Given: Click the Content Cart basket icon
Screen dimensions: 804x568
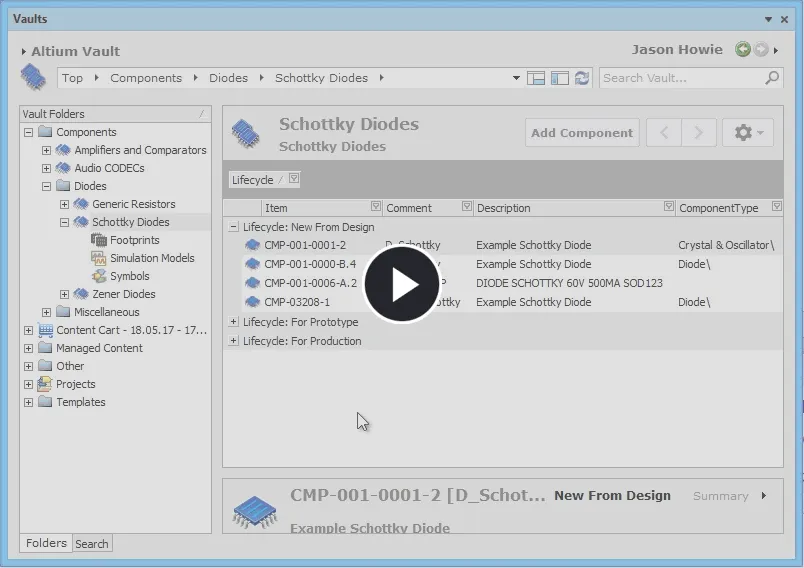Looking at the screenshot, I should 46,330.
